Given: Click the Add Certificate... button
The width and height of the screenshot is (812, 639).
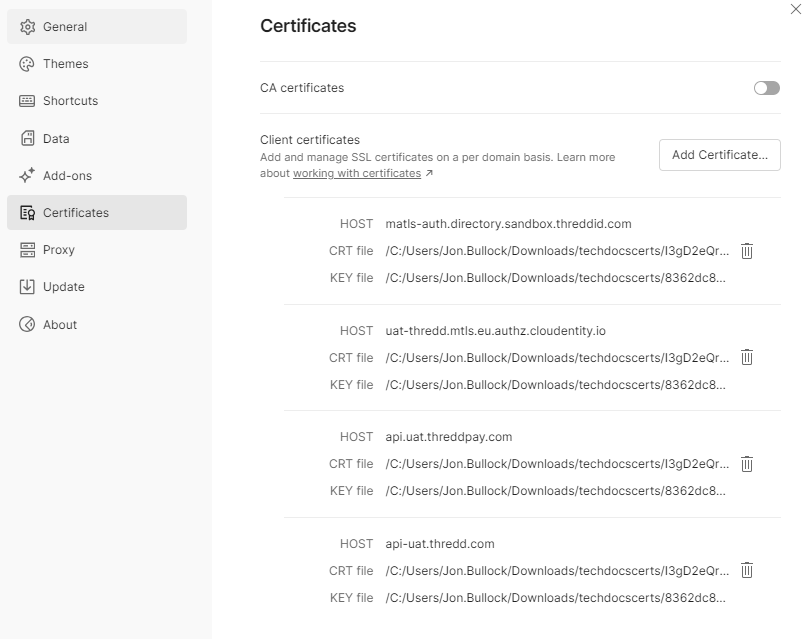Looking at the screenshot, I should click(x=719, y=155).
